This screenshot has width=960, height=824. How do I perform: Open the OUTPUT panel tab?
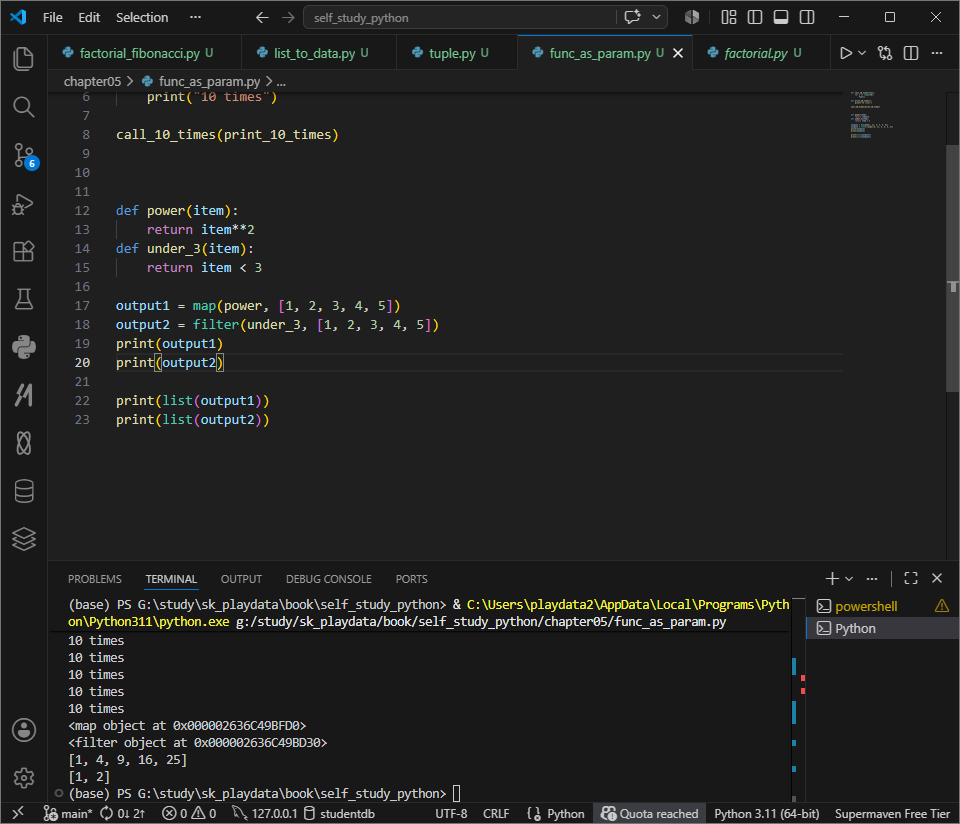click(241, 579)
